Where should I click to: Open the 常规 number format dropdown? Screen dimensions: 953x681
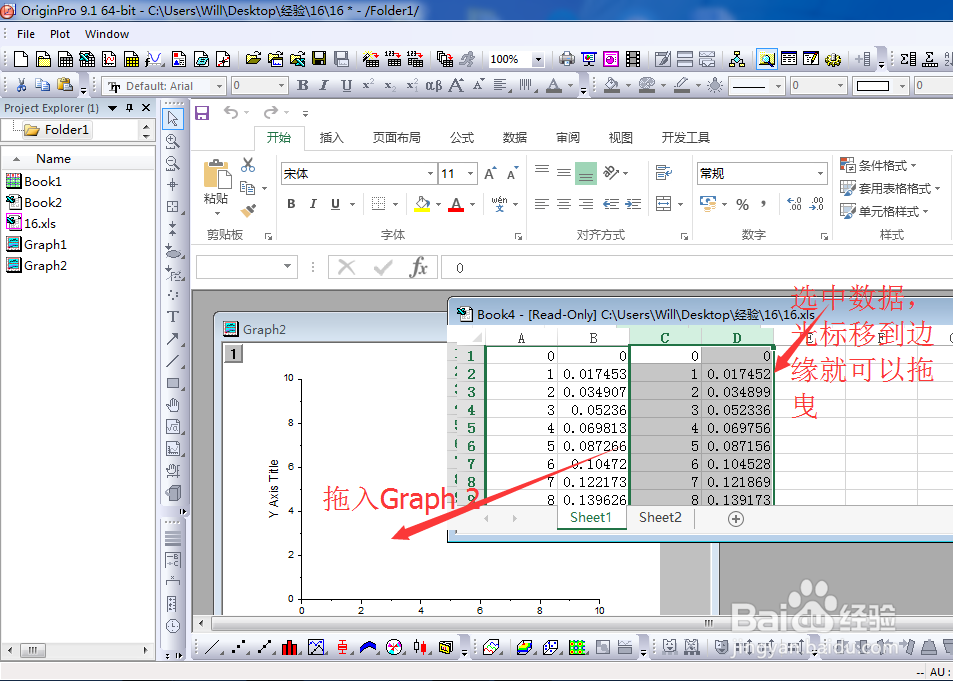[x=821, y=173]
